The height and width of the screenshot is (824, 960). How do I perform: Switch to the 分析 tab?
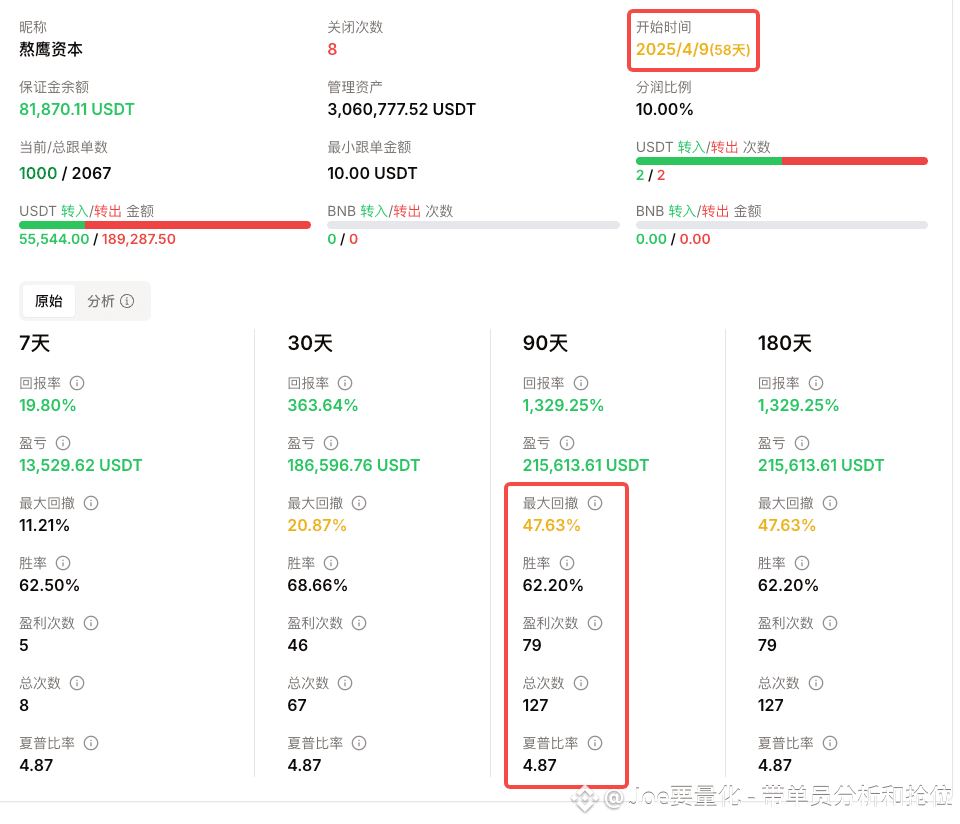click(x=100, y=301)
